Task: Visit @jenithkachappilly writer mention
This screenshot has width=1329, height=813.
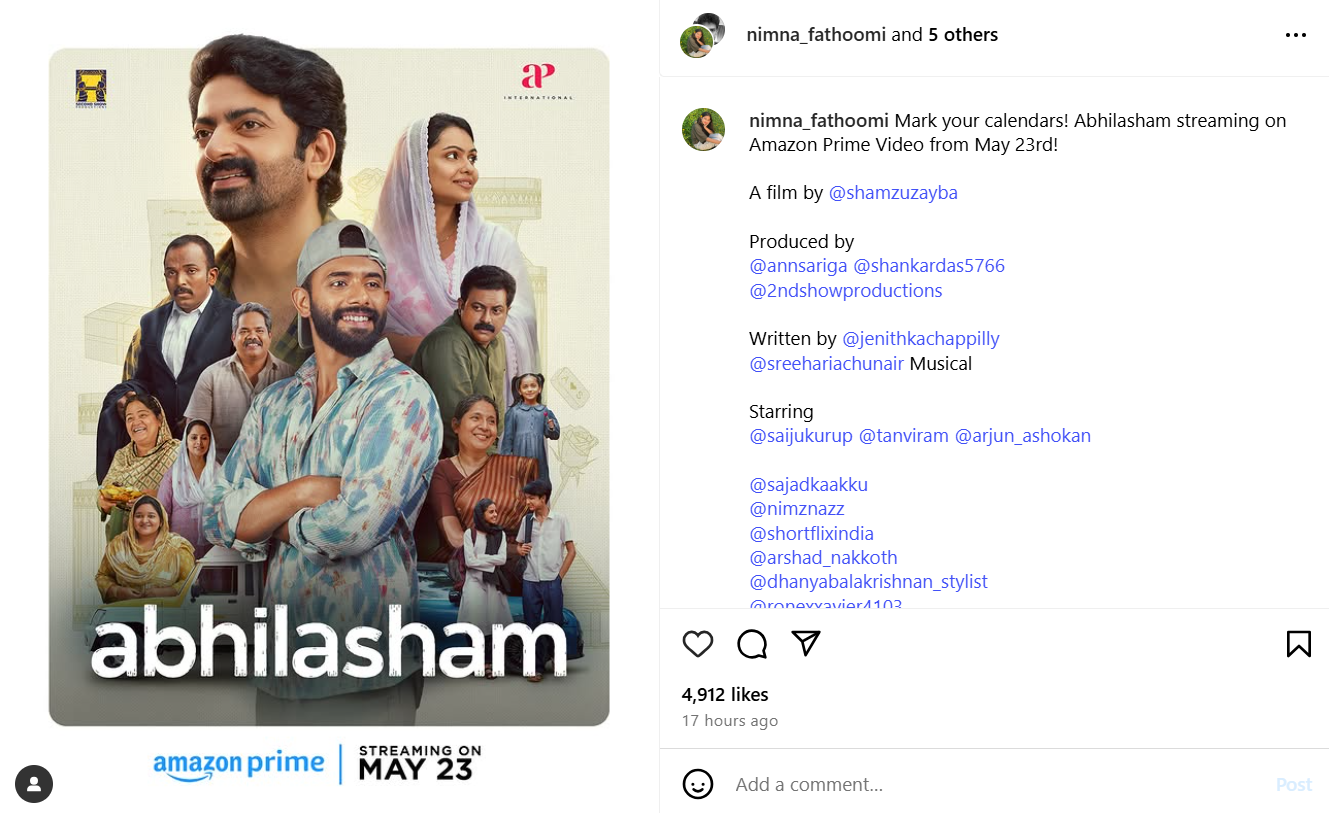Action: [x=921, y=339]
